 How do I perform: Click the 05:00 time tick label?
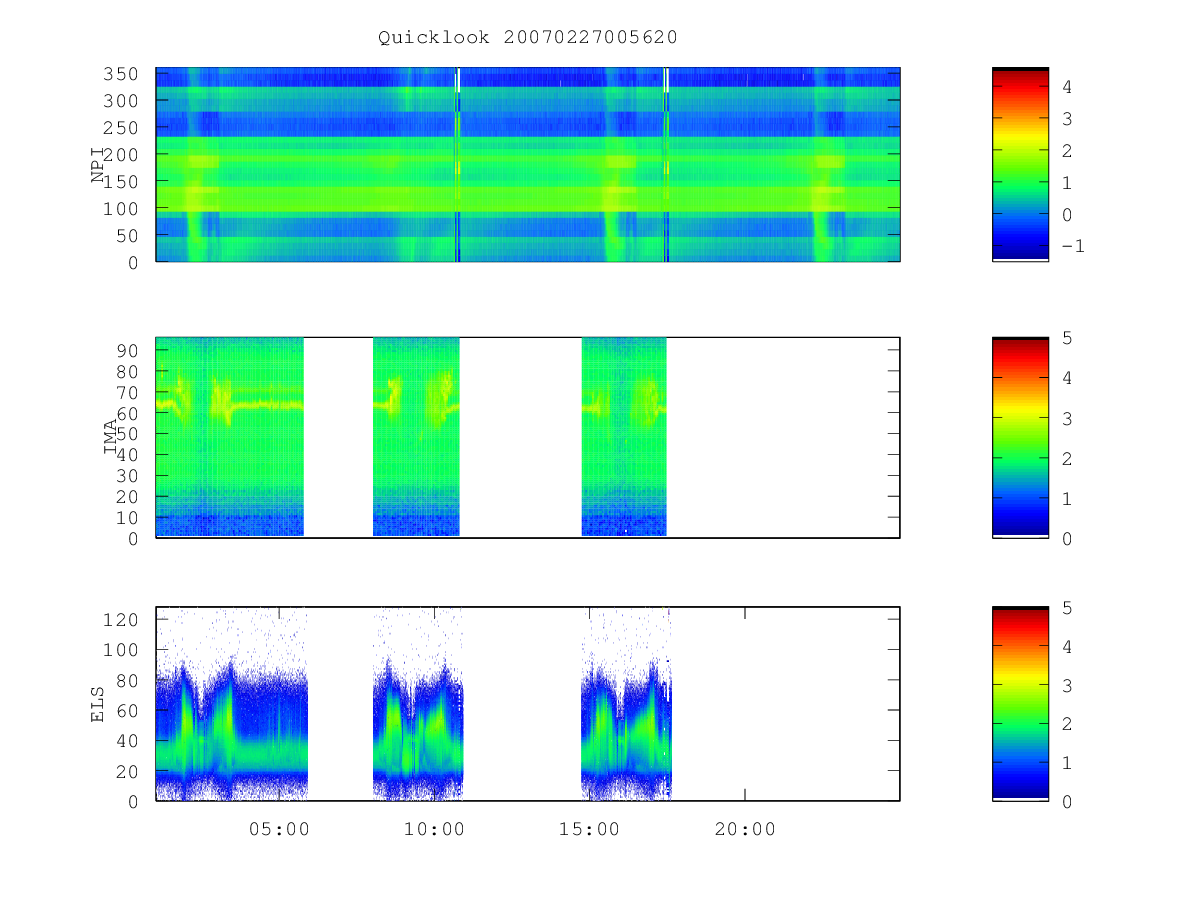tap(279, 829)
